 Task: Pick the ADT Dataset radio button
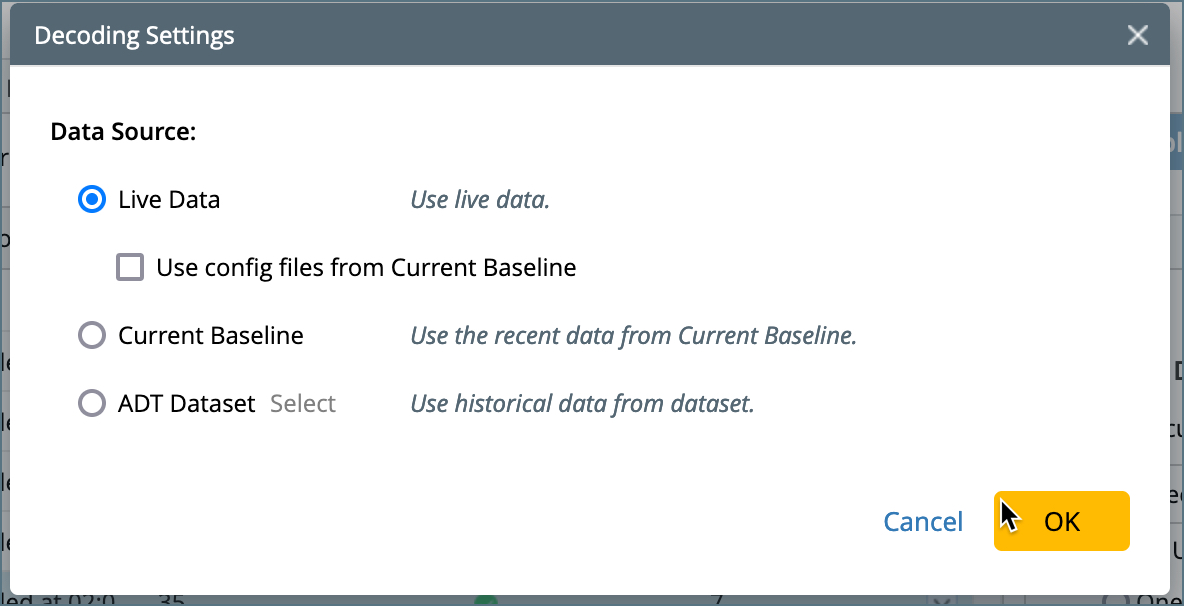click(92, 404)
